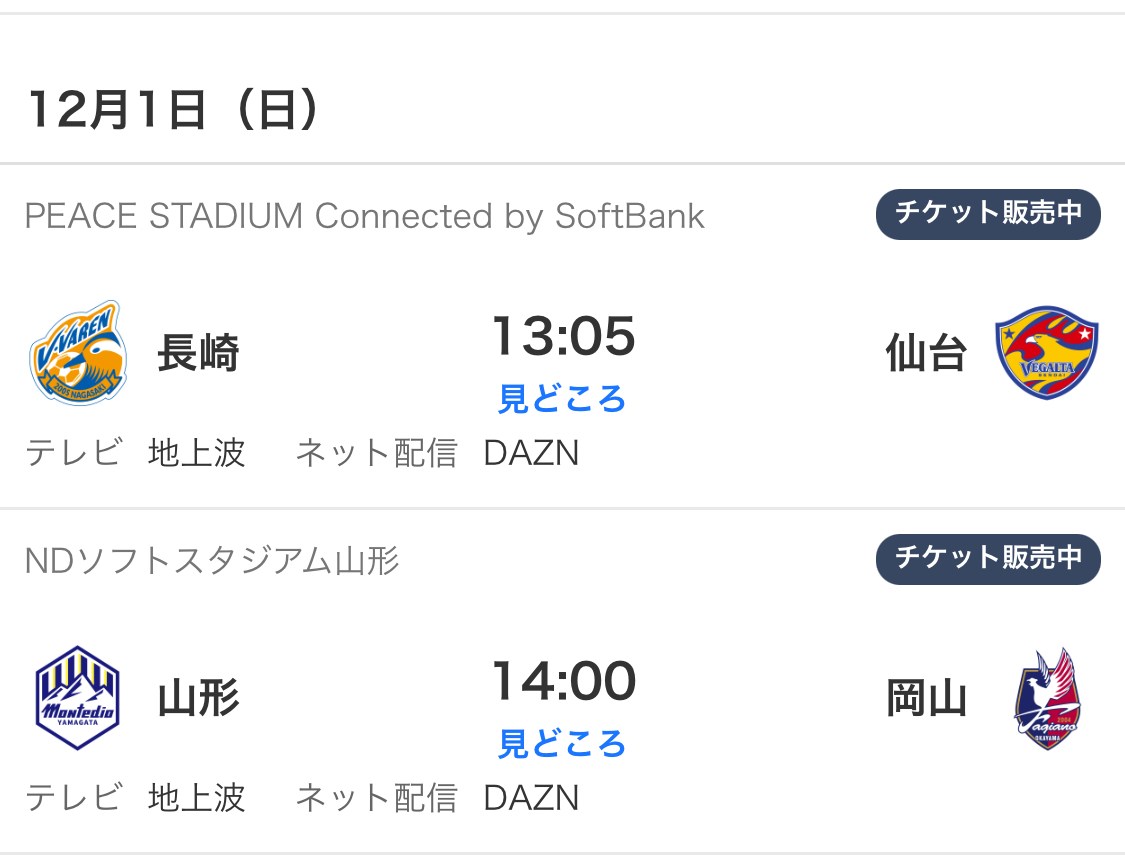Click DAZN in the 山形 vs 岡山 match
Image resolution: width=1125 pixels, height=855 pixels.
531,798
